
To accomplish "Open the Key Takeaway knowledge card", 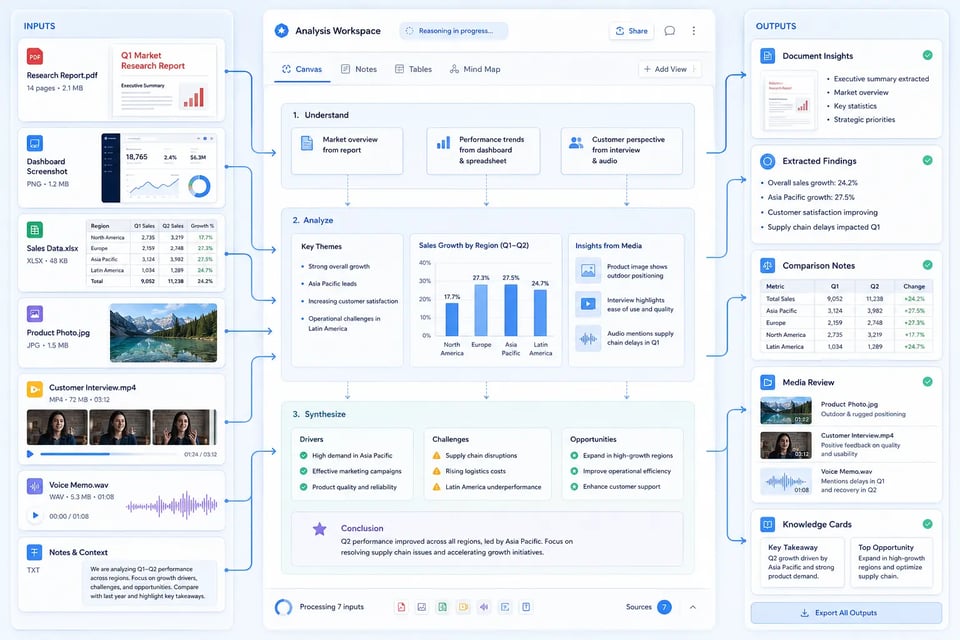I will [802, 563].
